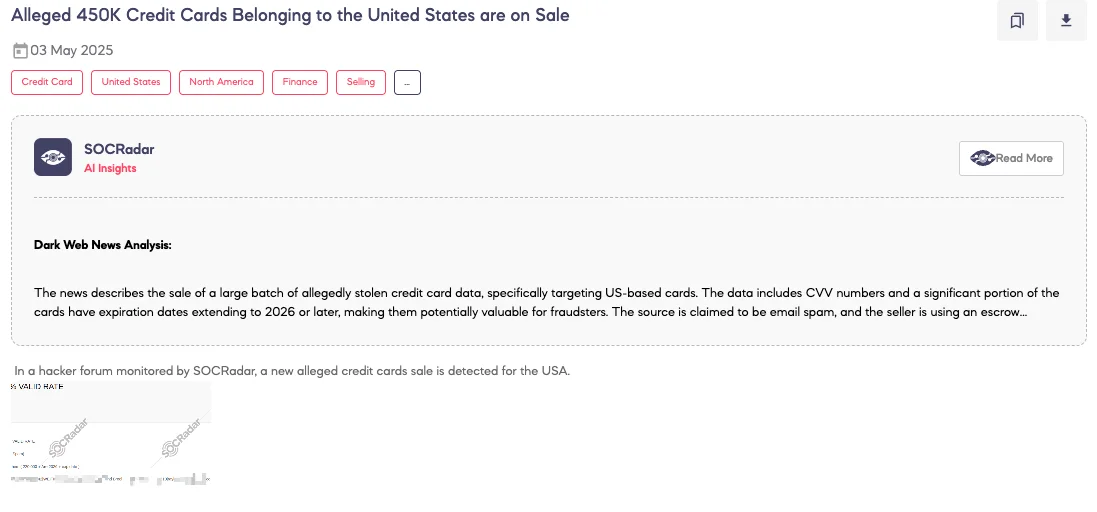Click the SOCRadar eye logo badge

tap(53, 157)
